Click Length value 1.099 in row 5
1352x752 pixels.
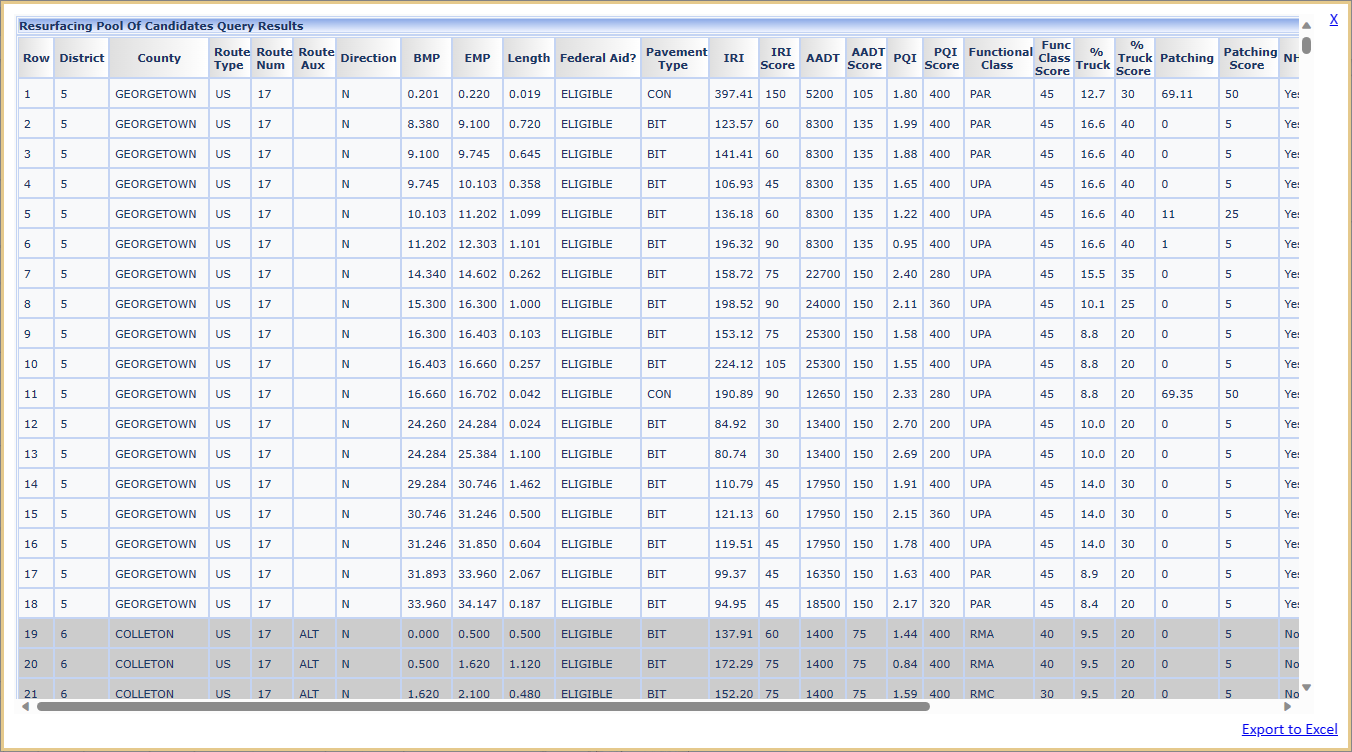point(524,214)
